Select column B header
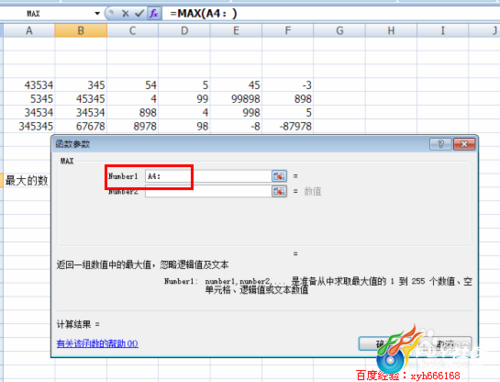The height and width of the screenshot is (382, 500). (x=81, y=31)
